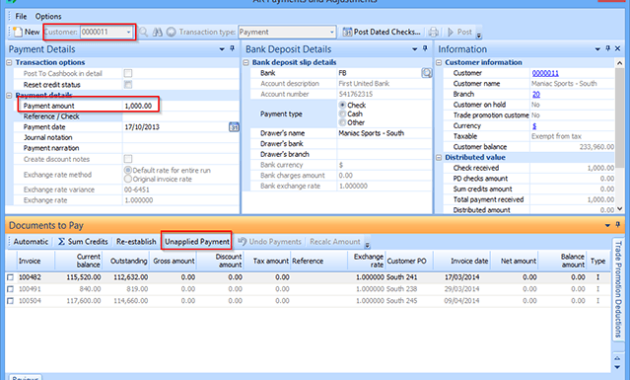Viewport: 630px width, 380px height.
Task: Select Check payment type
Action: [x=342, y=105]
